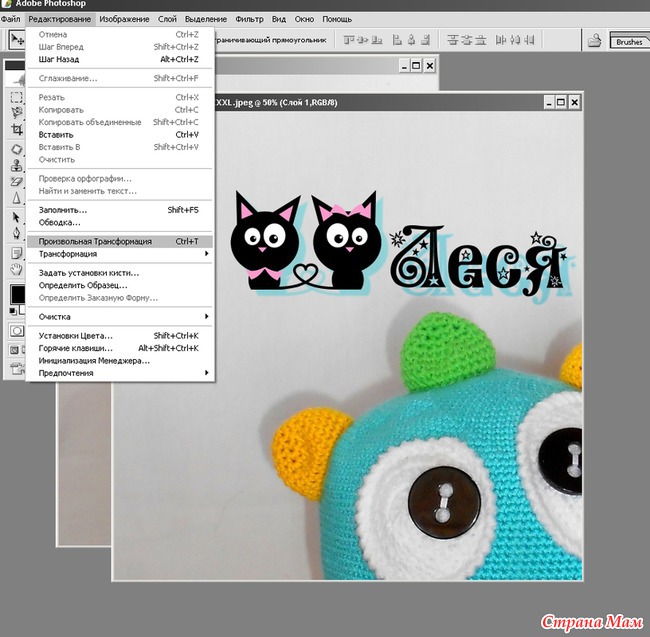Maximize the XXL.jpeg document window
Image resolution: width=650 pixels, height=637 pixels.
560,101
